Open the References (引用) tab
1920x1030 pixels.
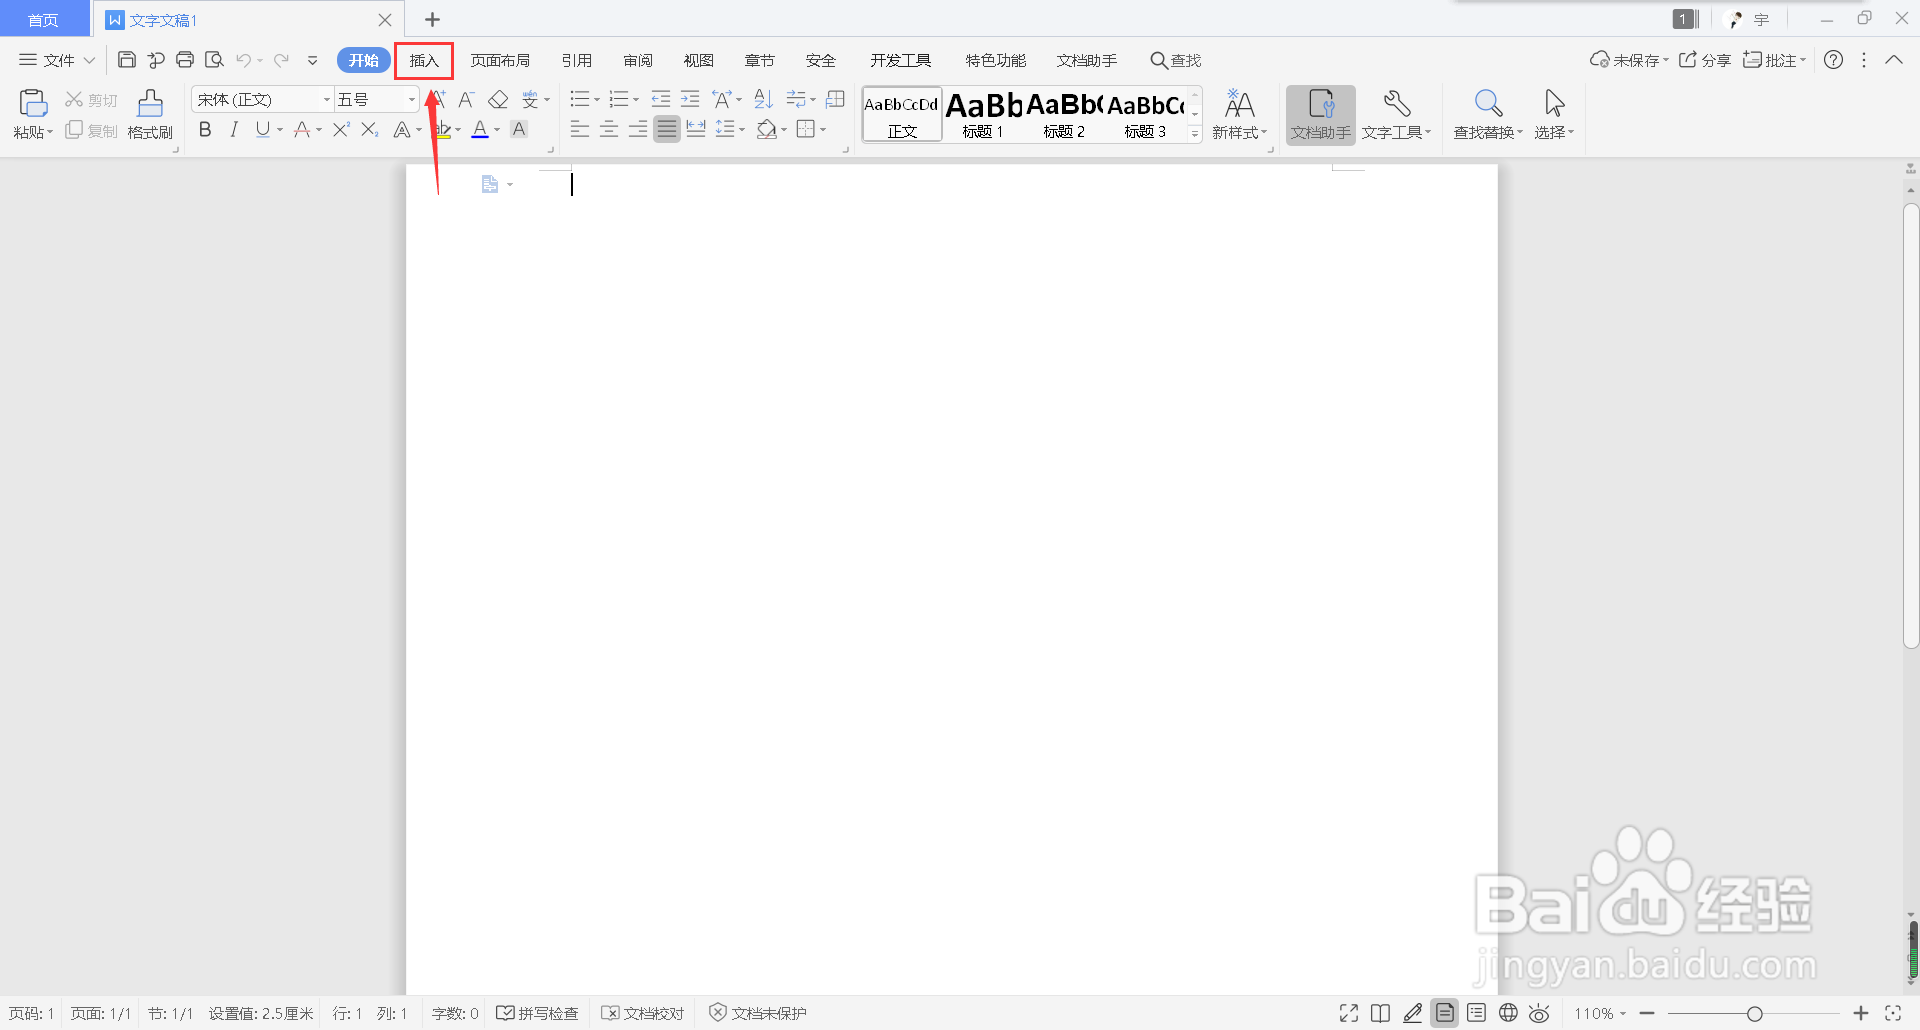coord(577,60)
